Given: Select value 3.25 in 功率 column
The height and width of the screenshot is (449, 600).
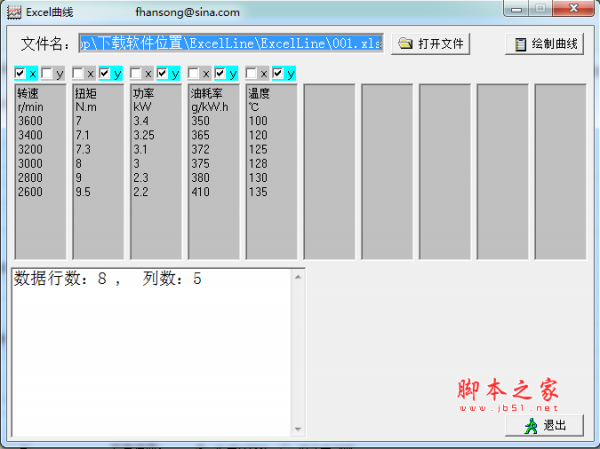Looking at the screenshot, I should click(x=144, y=135).
